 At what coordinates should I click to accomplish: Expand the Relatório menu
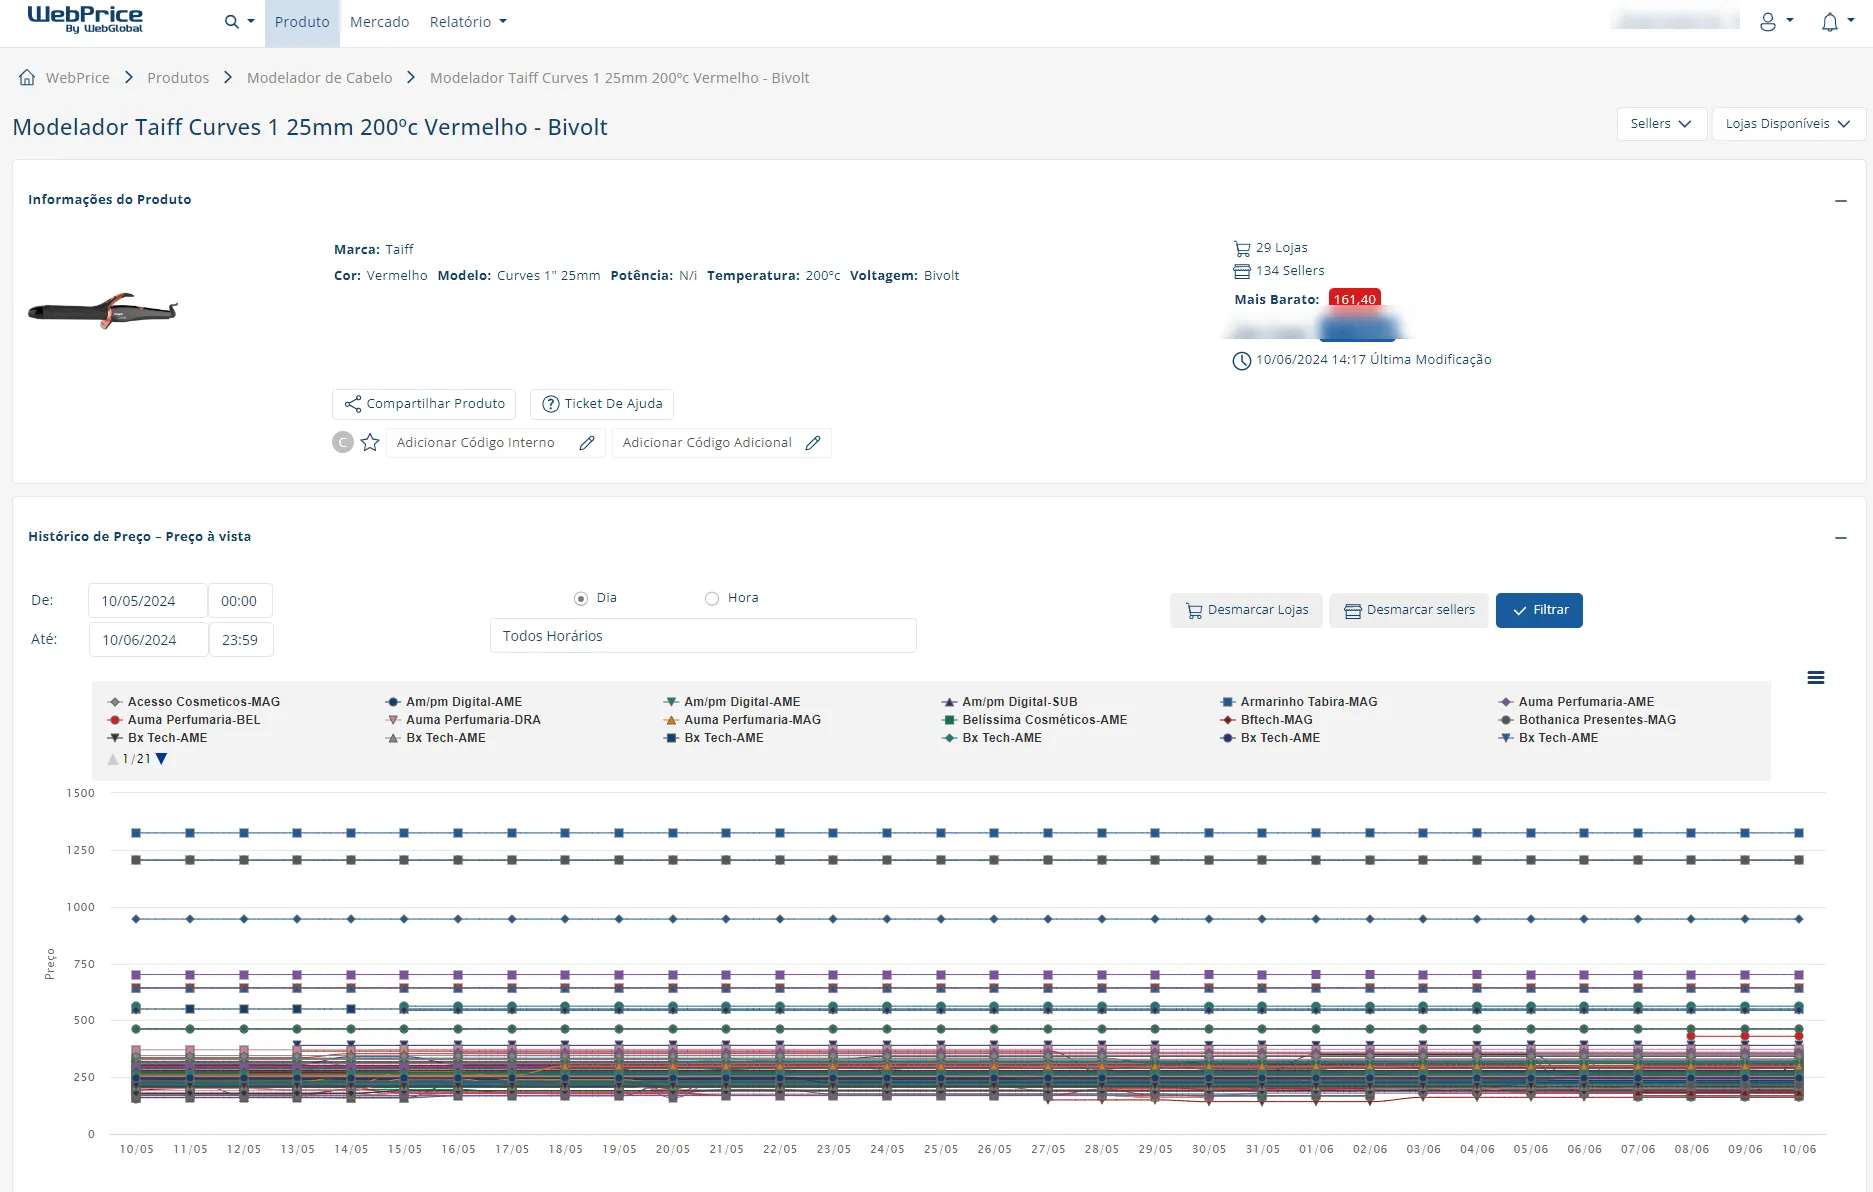pyautogui.click(x=468, y=22)
